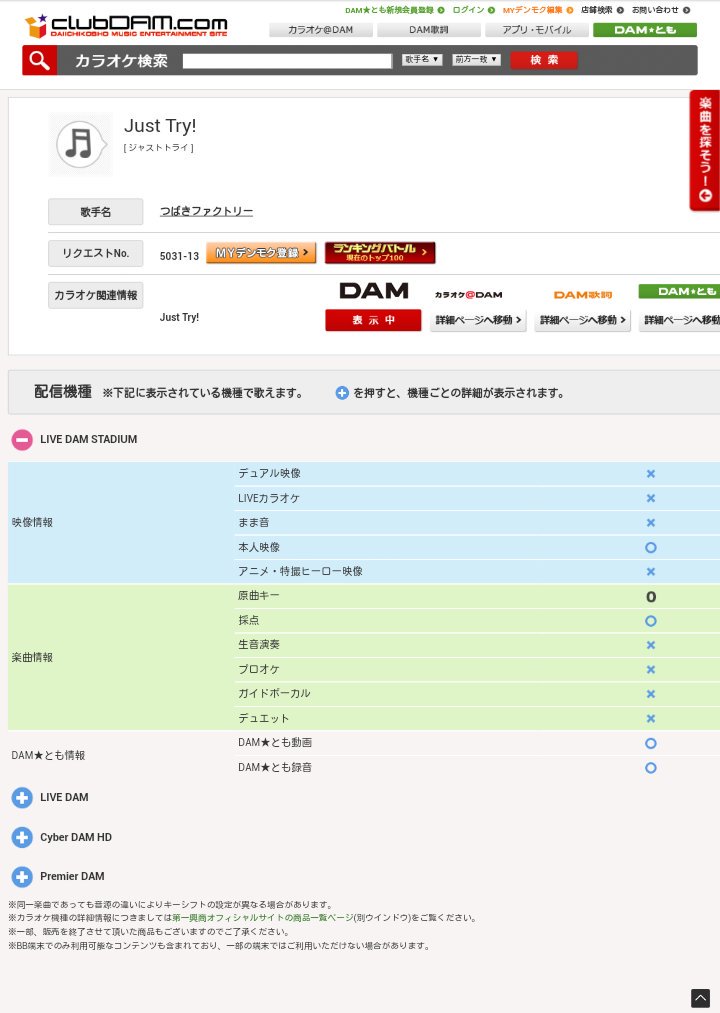Go to DAM★とも detail page button

click(680, 320)
